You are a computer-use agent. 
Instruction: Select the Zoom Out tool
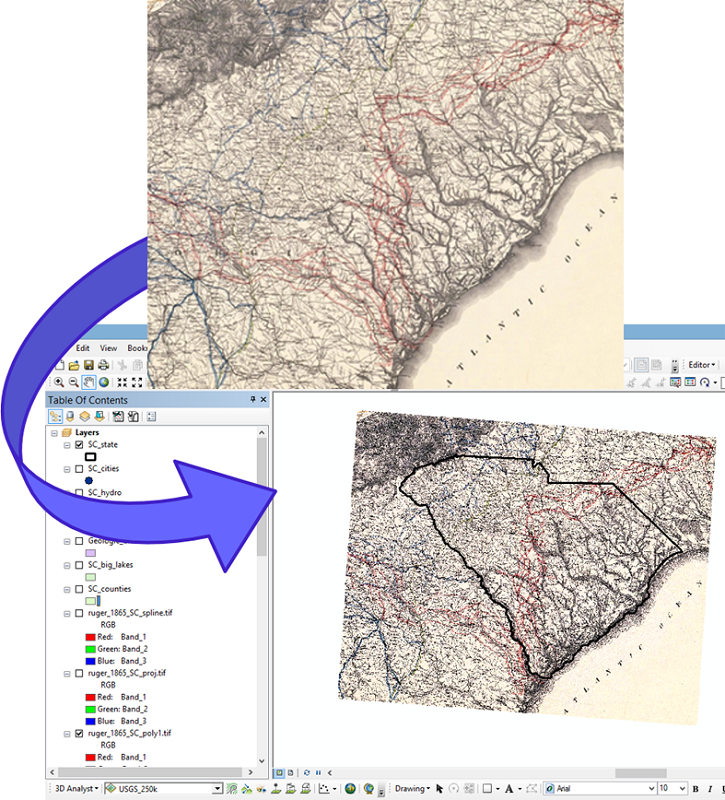73,381
